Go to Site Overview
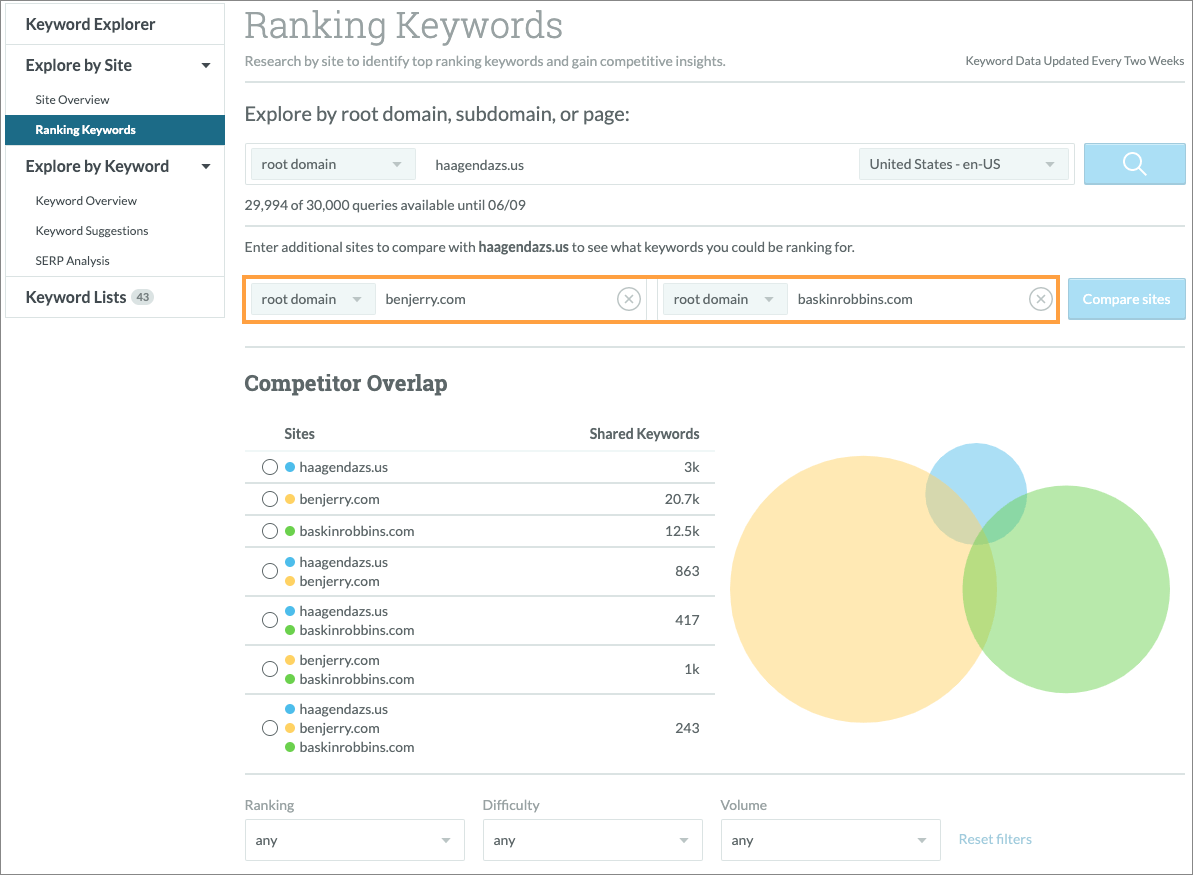Viewport: 1193px width, 875px height. pos(72,100)
